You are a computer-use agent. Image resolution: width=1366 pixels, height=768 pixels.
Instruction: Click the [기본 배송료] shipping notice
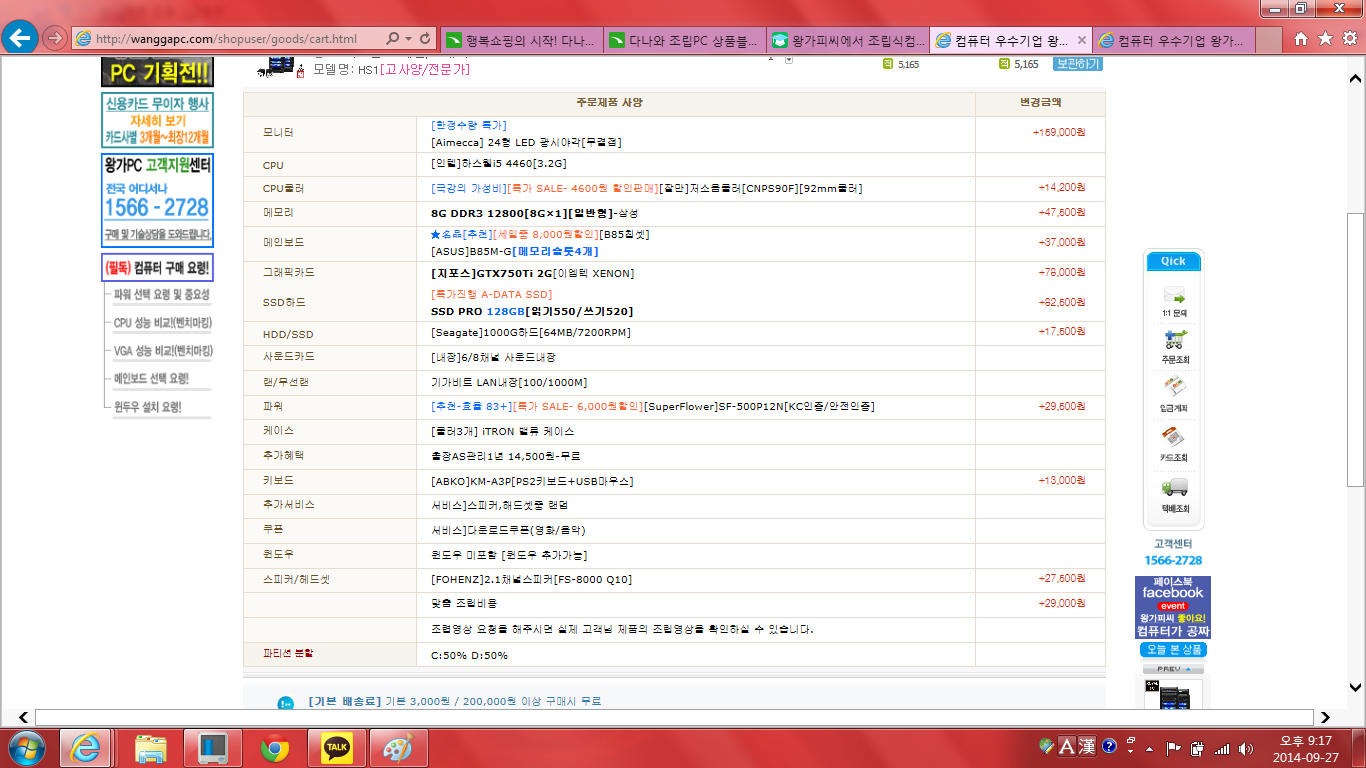click(x=455, y=702)
